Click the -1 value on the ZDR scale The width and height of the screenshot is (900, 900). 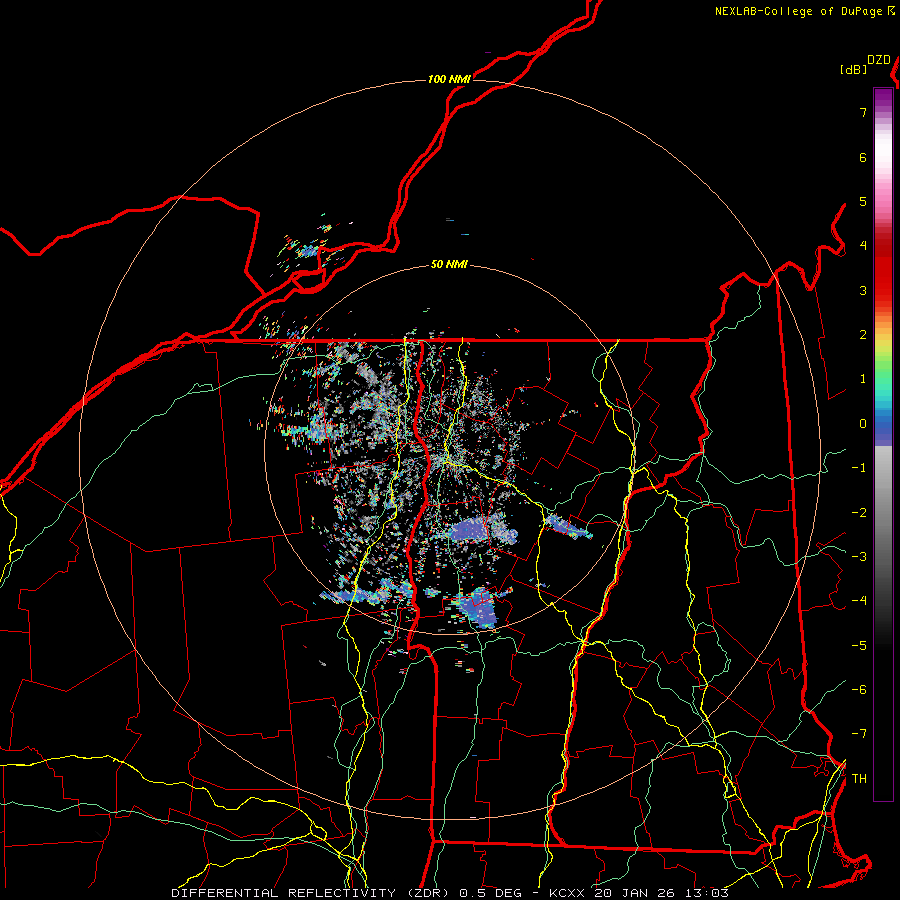(859, 468)
